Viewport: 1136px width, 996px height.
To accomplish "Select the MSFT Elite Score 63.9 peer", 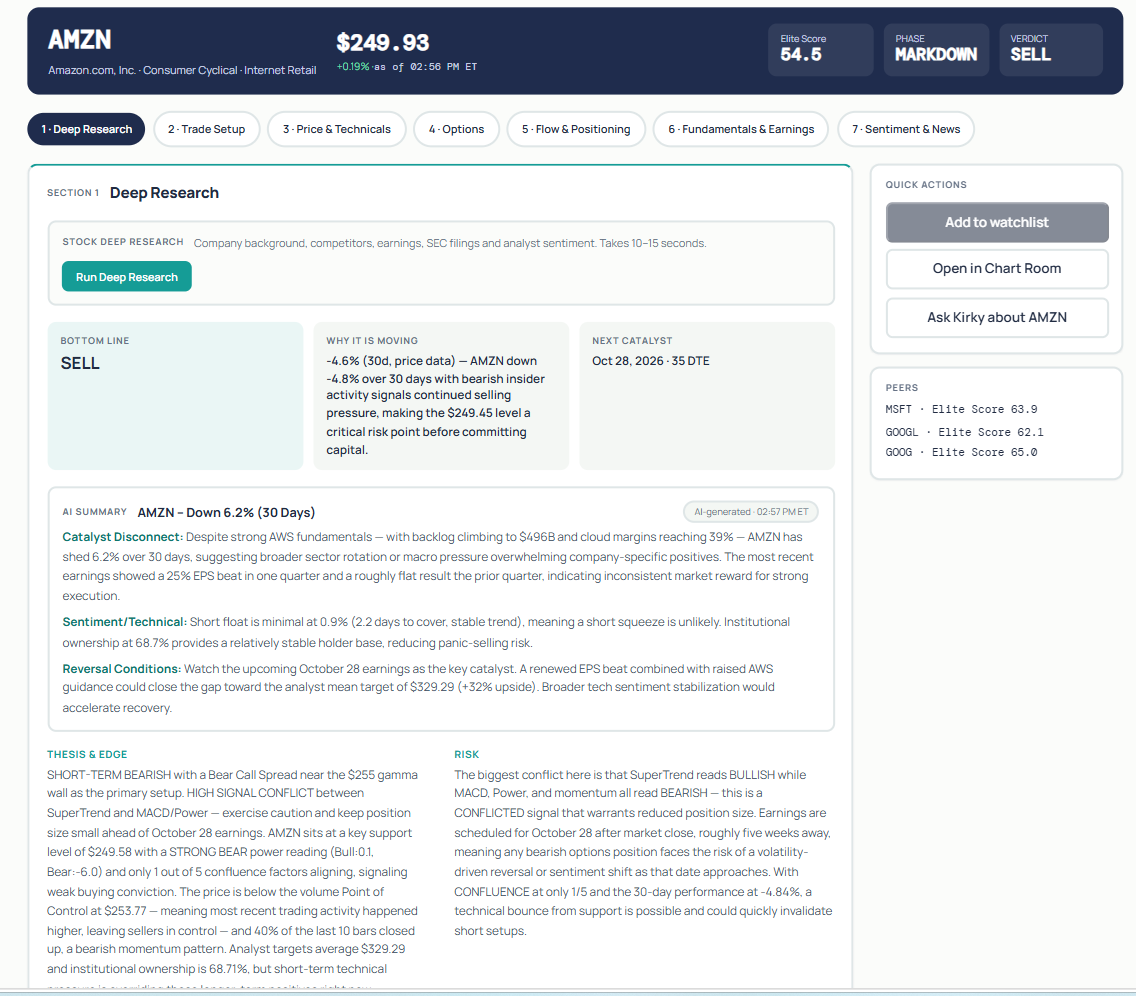I will 961,409.
